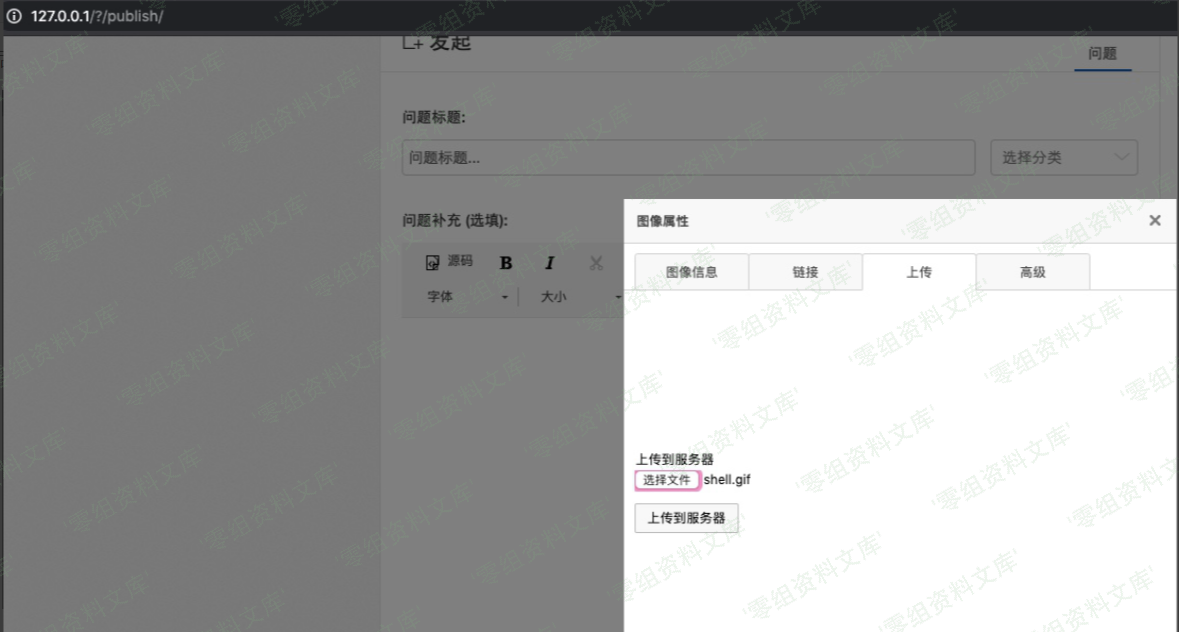
Task: Click the 选择文件 choose file button
Action: pos(667,480)
